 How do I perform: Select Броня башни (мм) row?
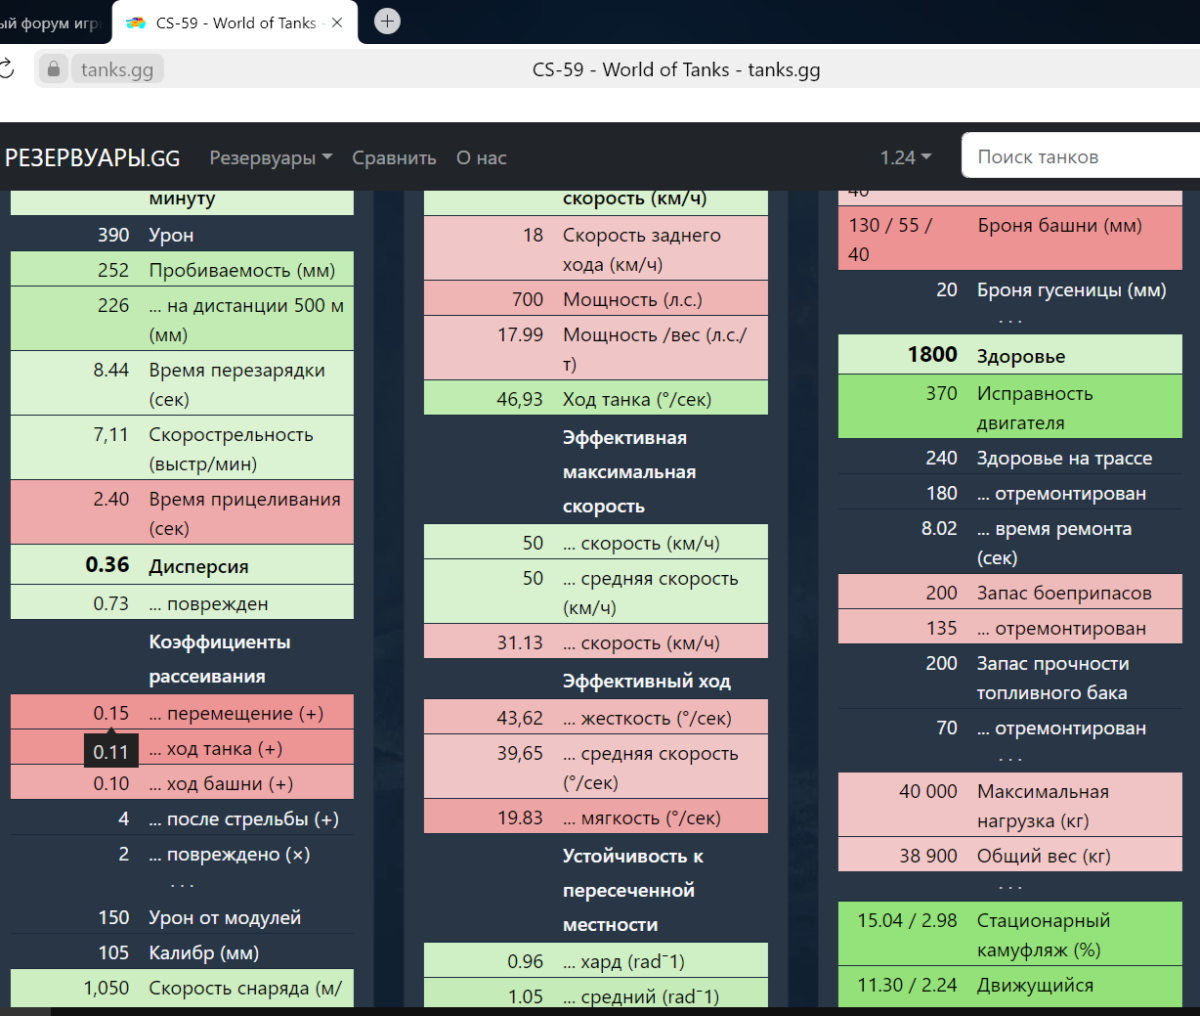point(1010,239)
